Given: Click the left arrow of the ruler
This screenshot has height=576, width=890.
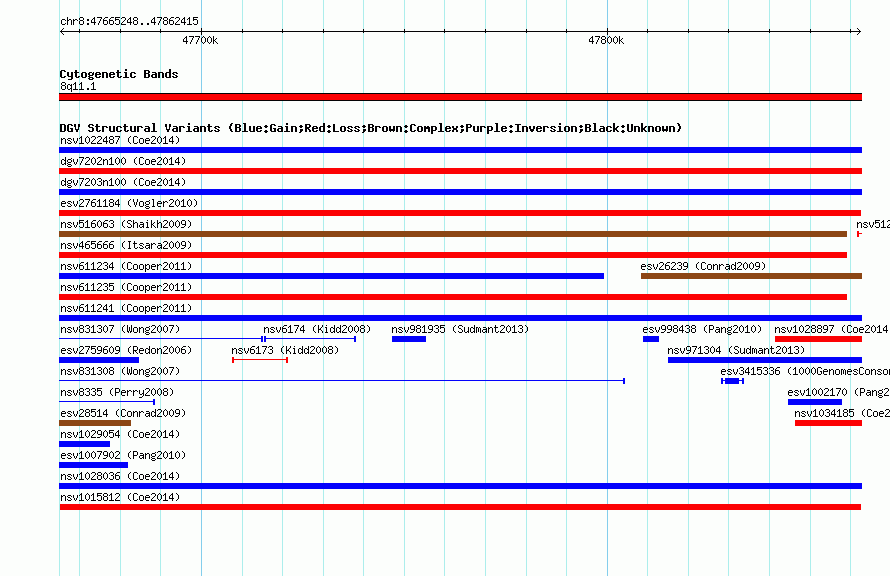Looking at the screenshot, I should pyautogui.click(x=62, y=31).
